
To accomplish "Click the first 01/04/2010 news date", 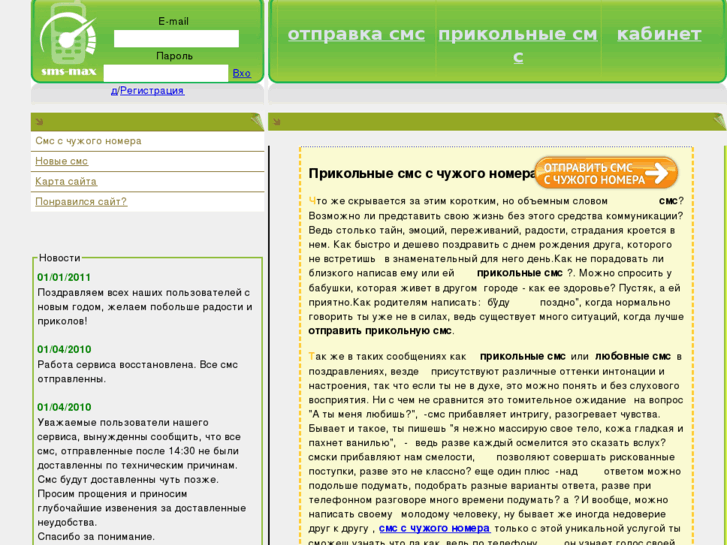I will [64, 349].
